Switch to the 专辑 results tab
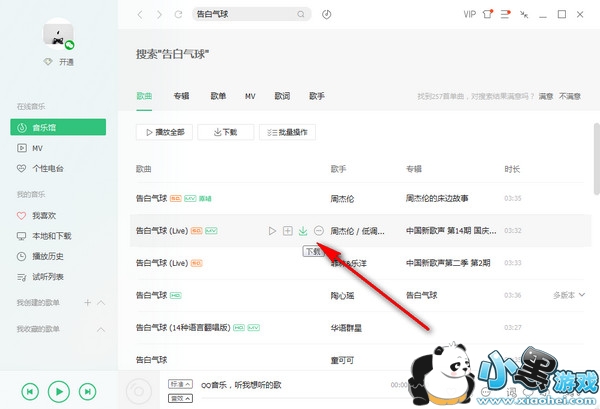This screenshot has width=600, height=409. (181, 96)
